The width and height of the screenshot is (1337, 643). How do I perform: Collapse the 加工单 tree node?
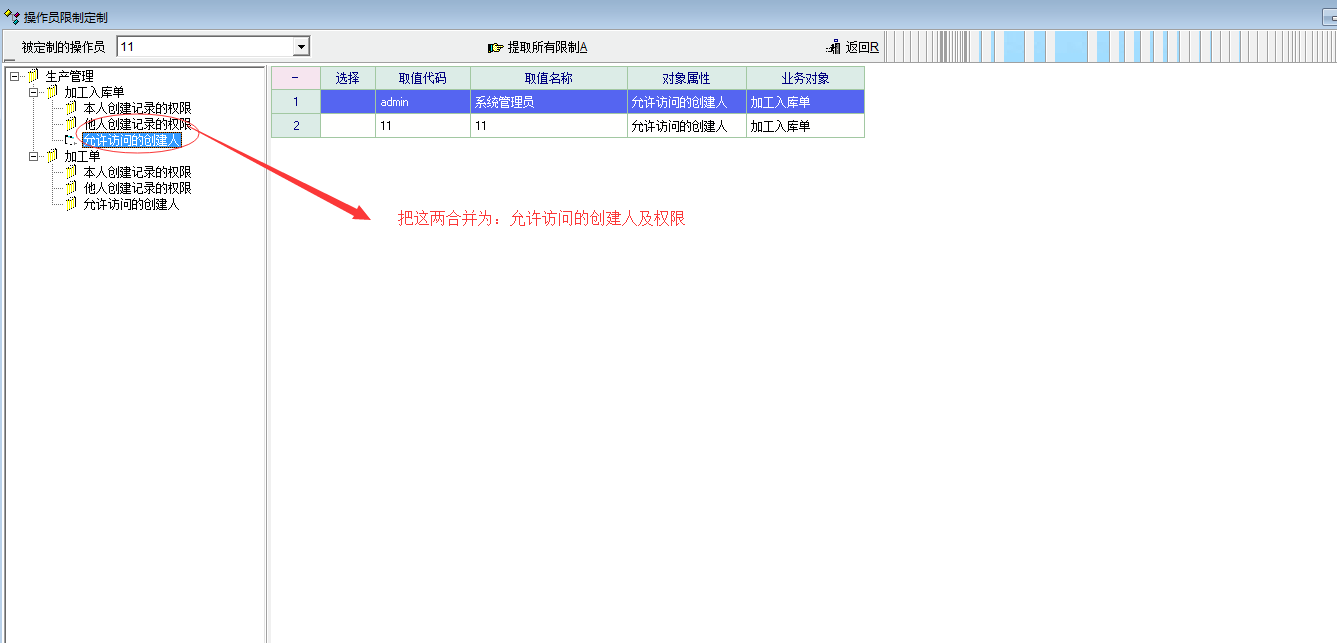click(x=33, y=156)
